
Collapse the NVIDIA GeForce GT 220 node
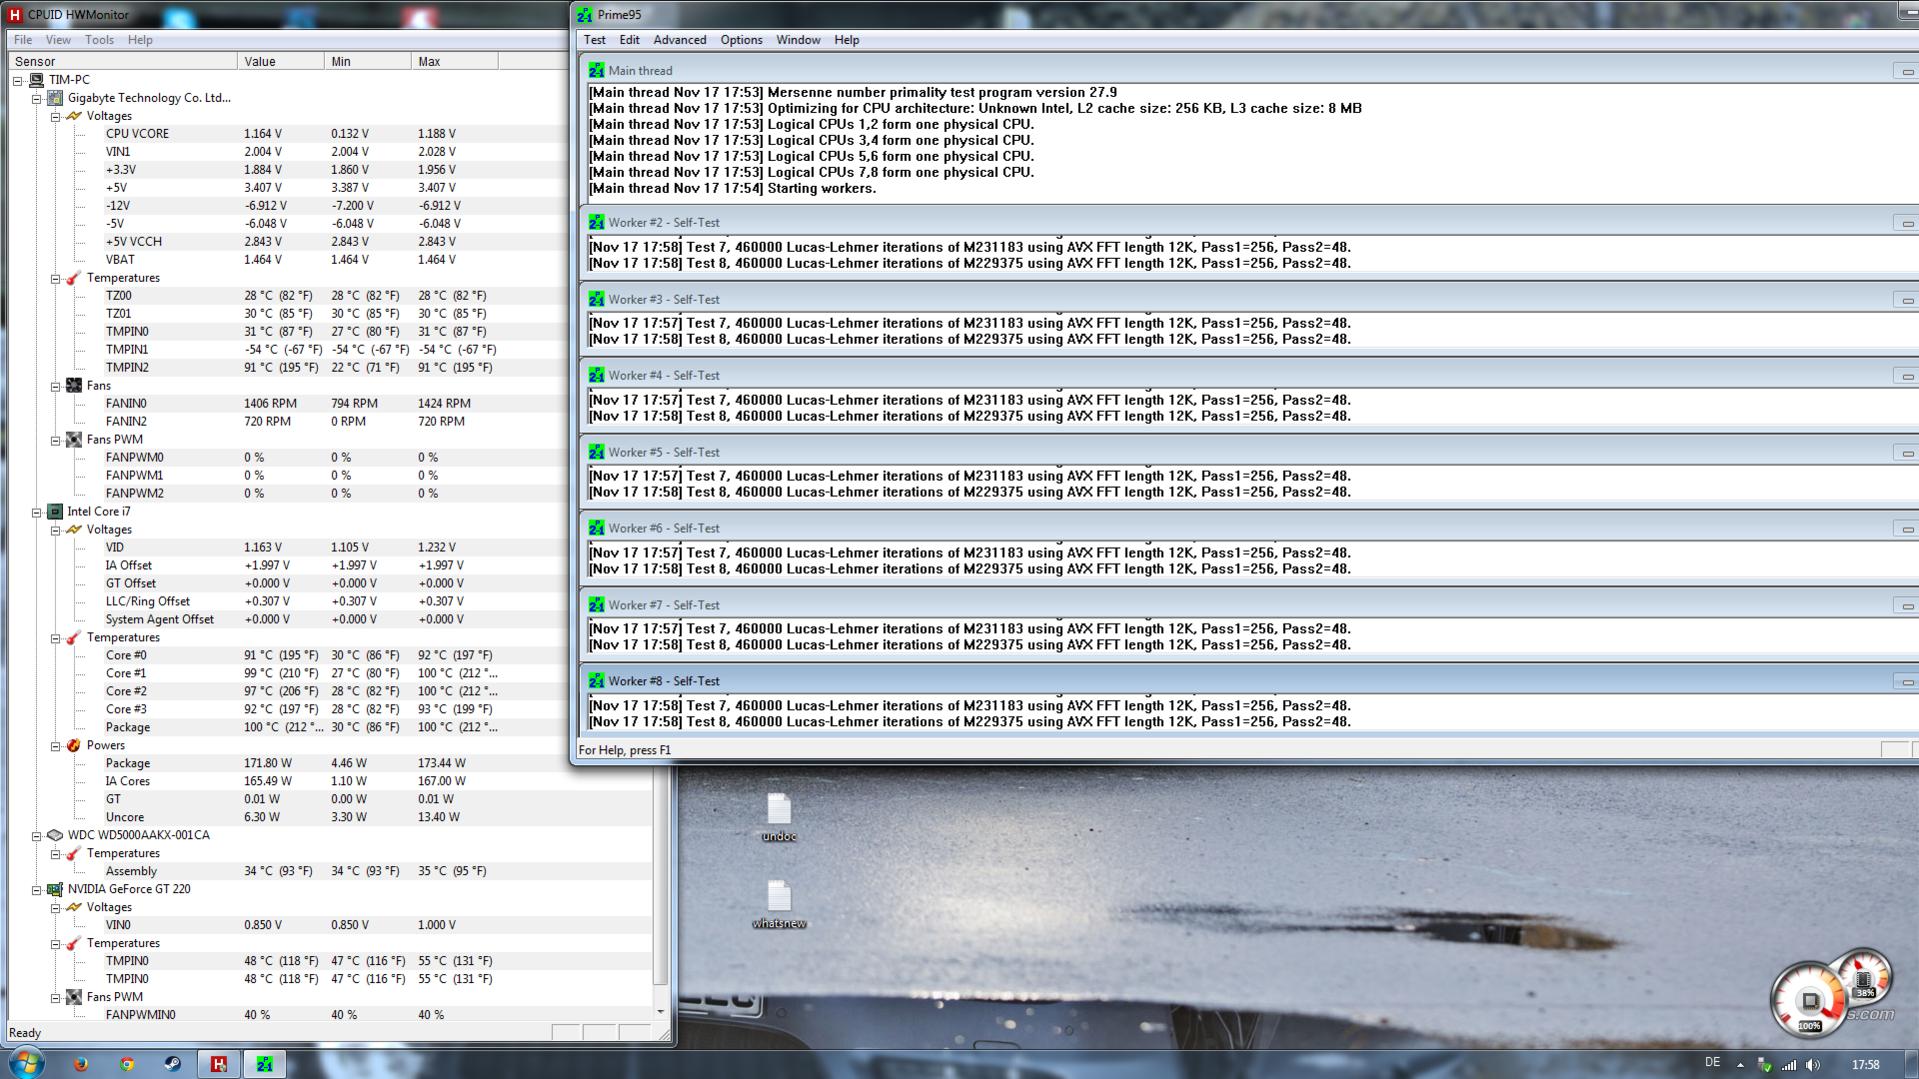click(x=37, y=889)
